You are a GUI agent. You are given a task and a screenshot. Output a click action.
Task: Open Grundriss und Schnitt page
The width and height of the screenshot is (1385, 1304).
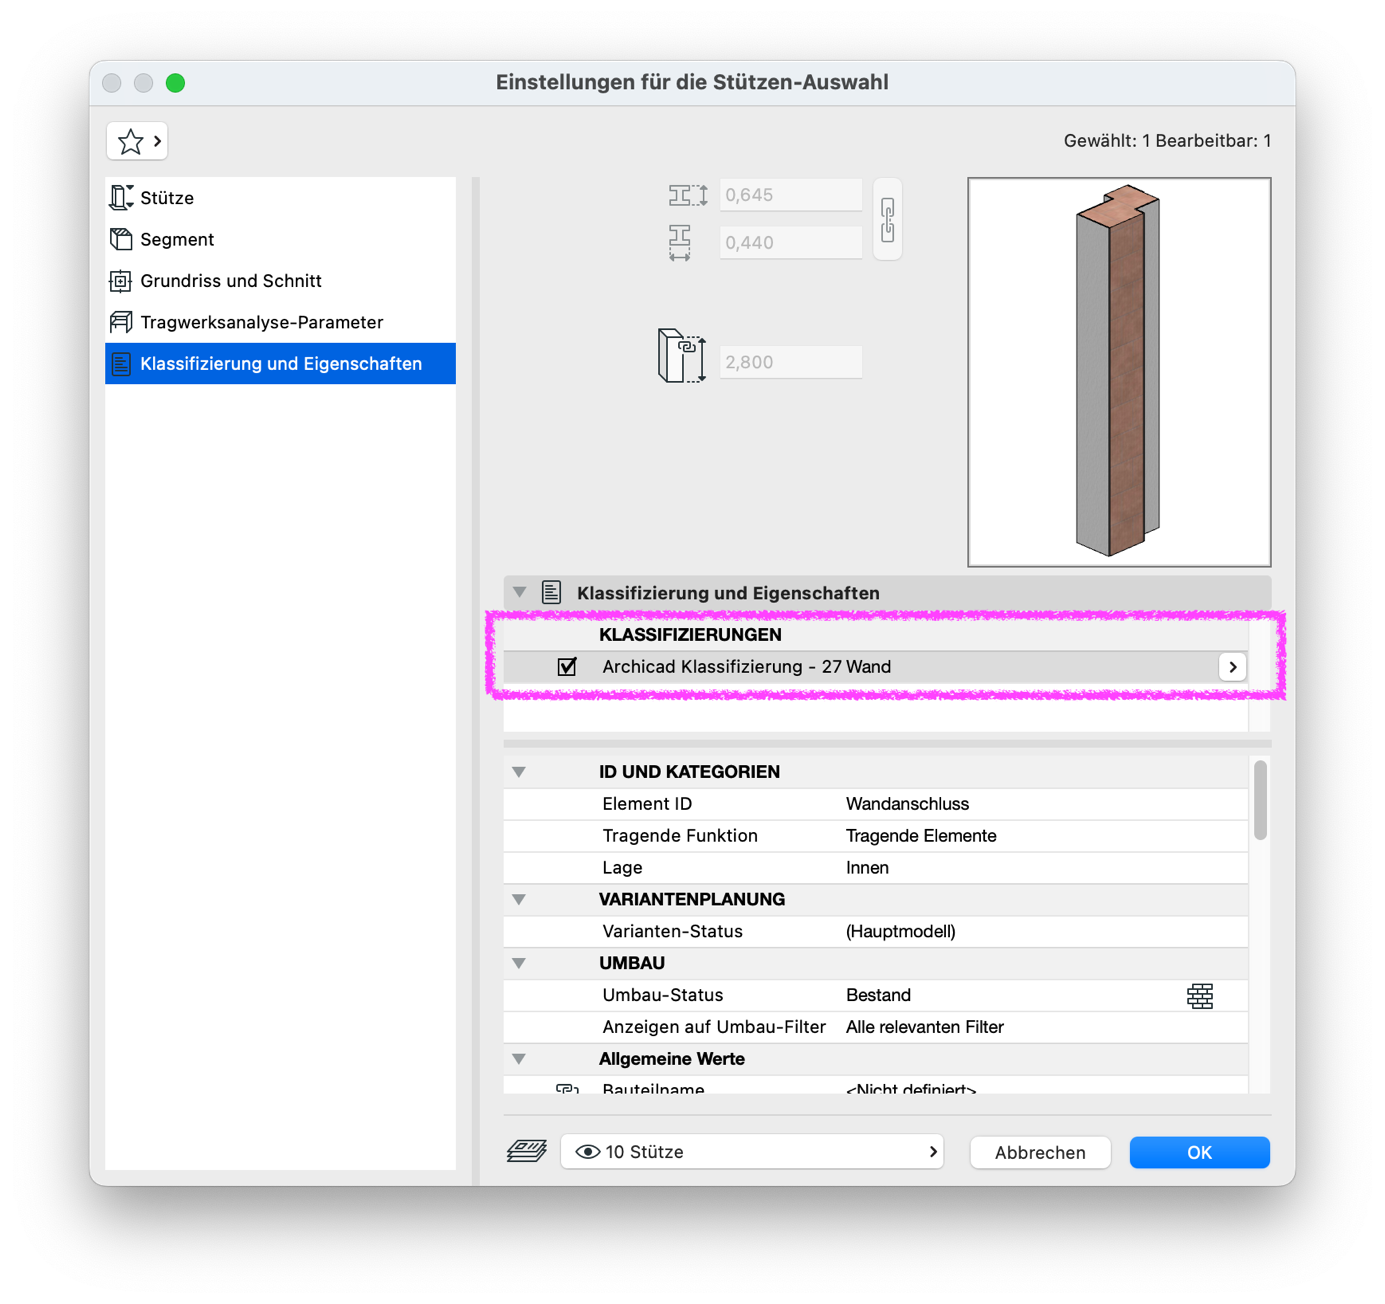pos(280,281)
